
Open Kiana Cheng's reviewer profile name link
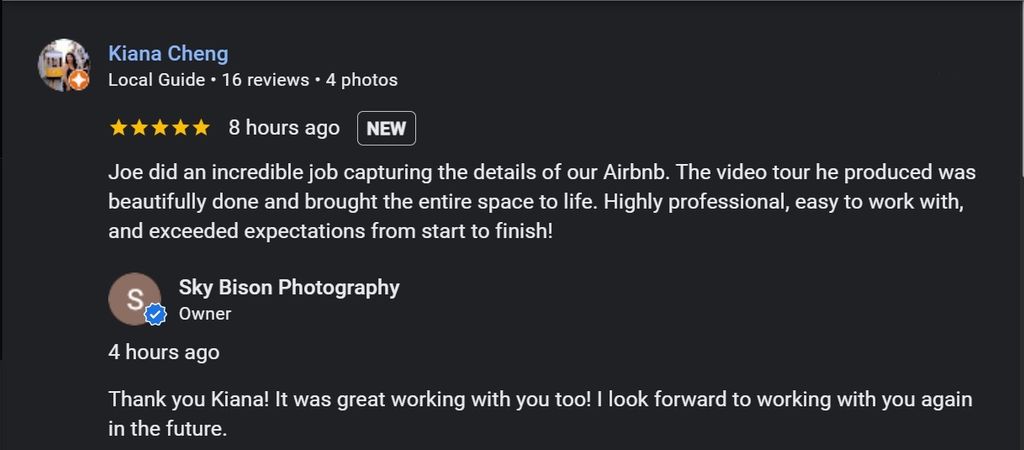tap(168, 54)
